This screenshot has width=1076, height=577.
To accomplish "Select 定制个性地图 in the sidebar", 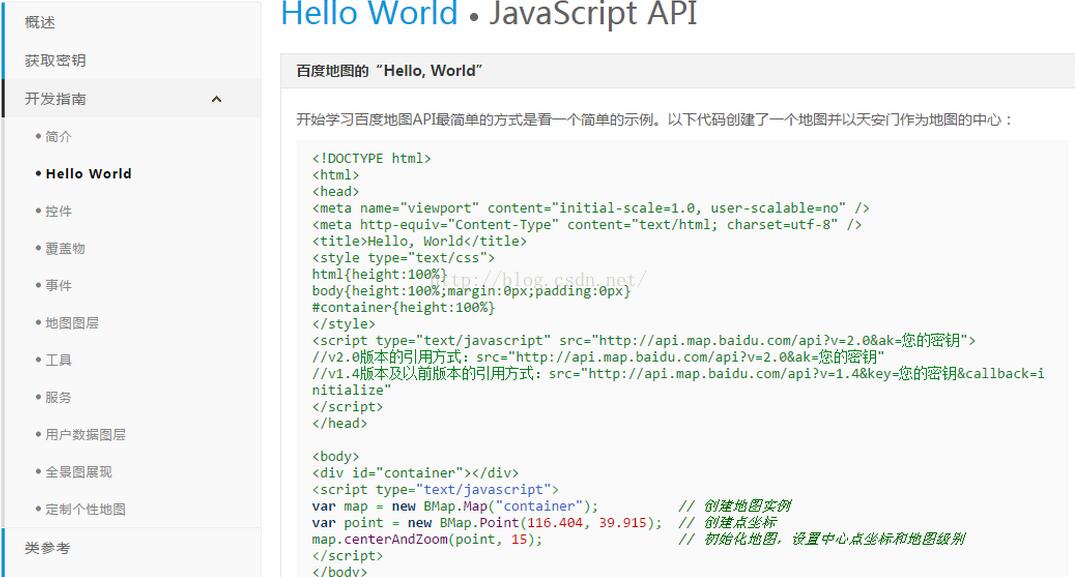I will point(83,509).
